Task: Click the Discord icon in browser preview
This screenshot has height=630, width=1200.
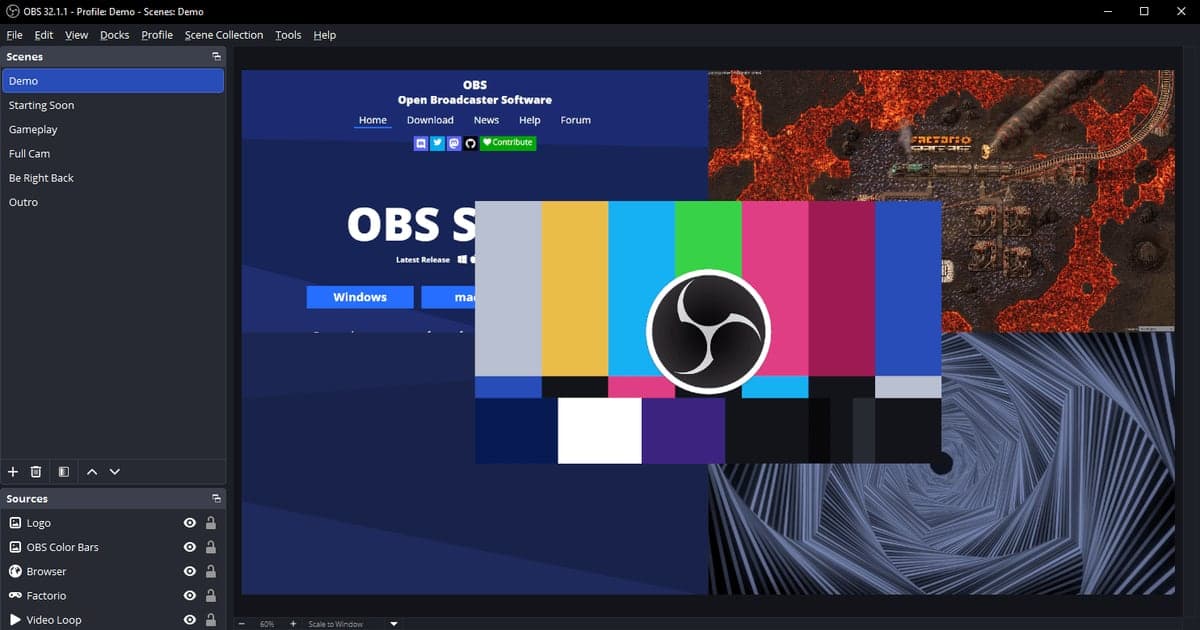Action: pos(421,143)
